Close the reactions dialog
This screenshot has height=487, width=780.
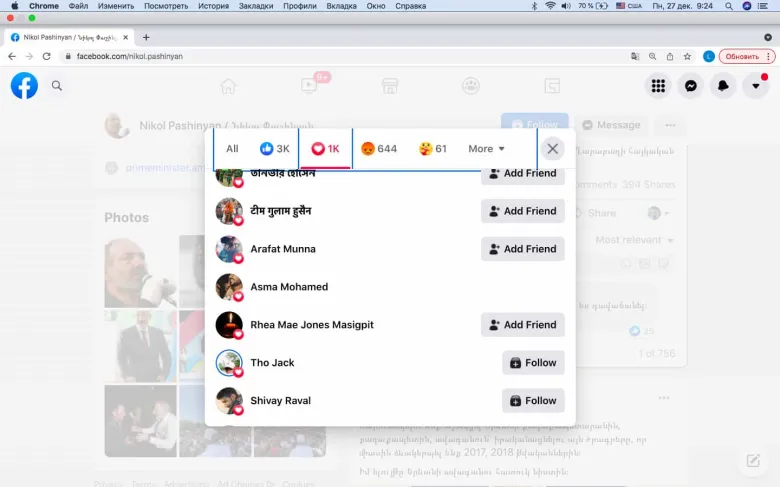point(553,149)
